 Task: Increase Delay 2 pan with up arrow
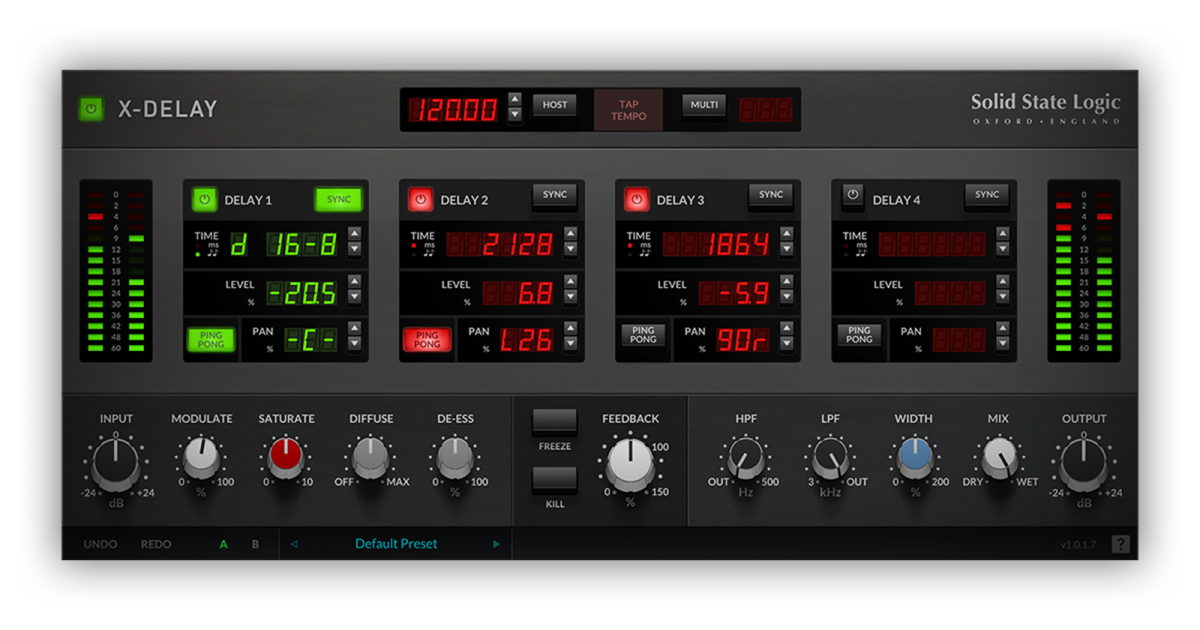570,328
